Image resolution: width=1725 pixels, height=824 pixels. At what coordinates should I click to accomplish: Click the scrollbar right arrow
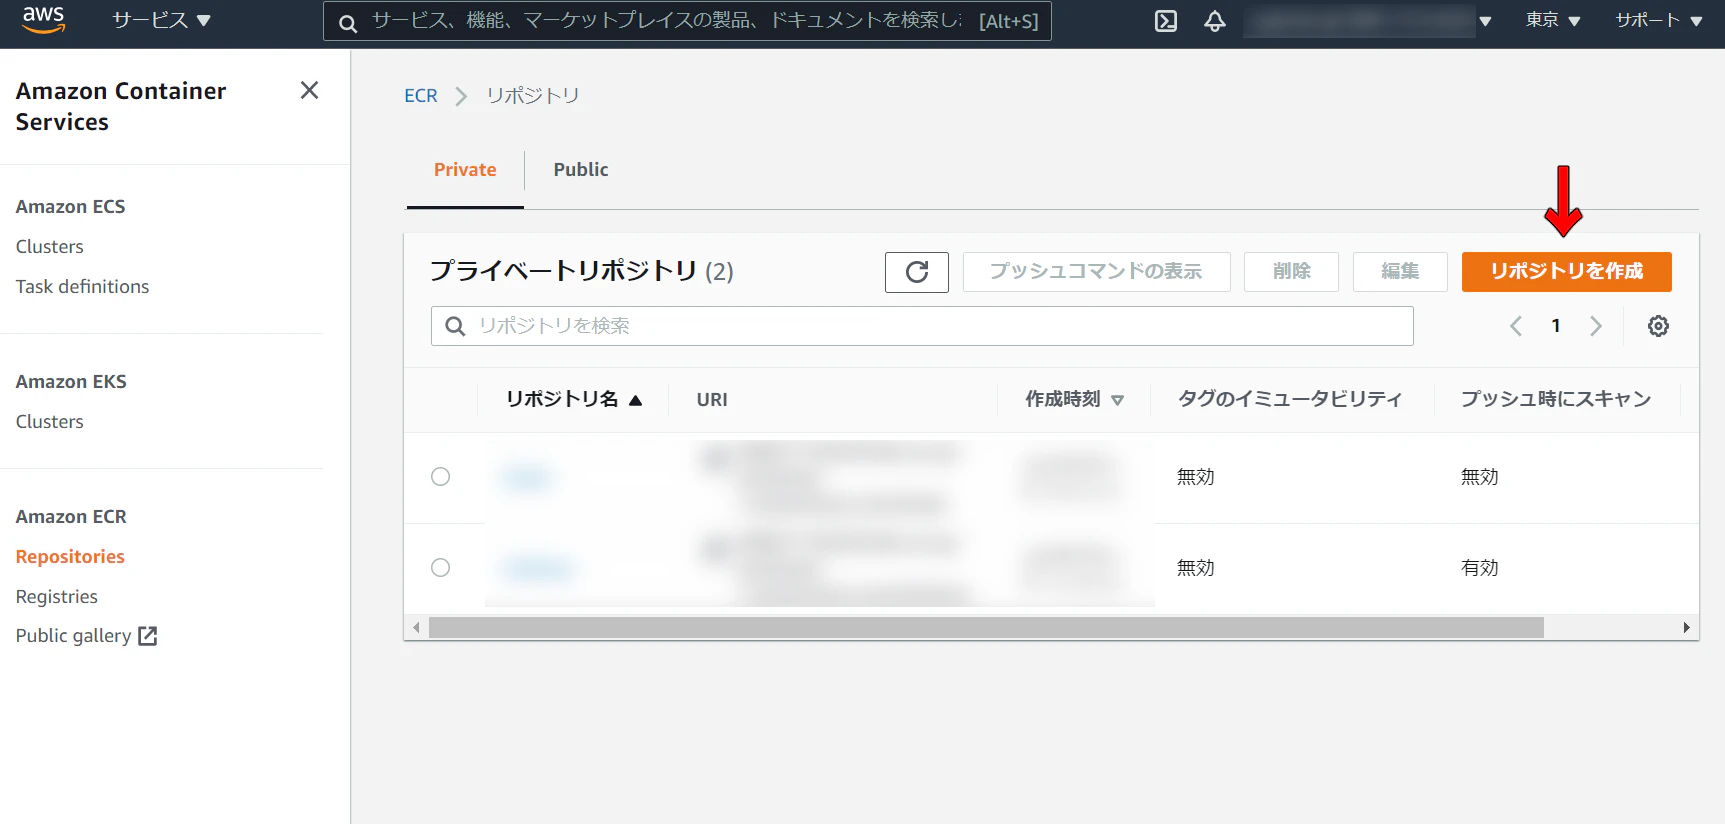coord(1686,628)
